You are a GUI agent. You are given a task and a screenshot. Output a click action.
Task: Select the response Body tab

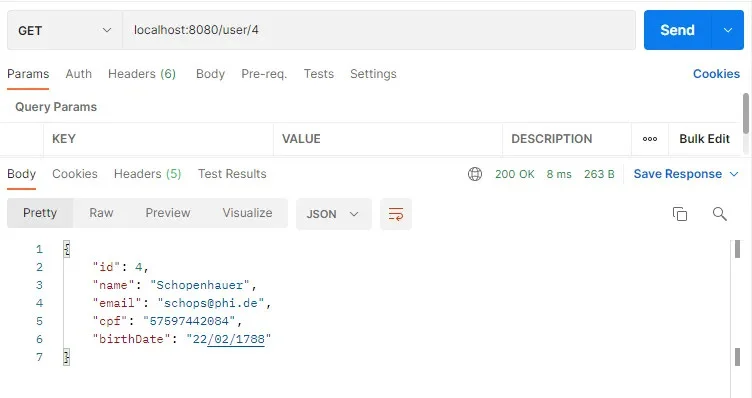pyautogui.click(x=22, y=174)
